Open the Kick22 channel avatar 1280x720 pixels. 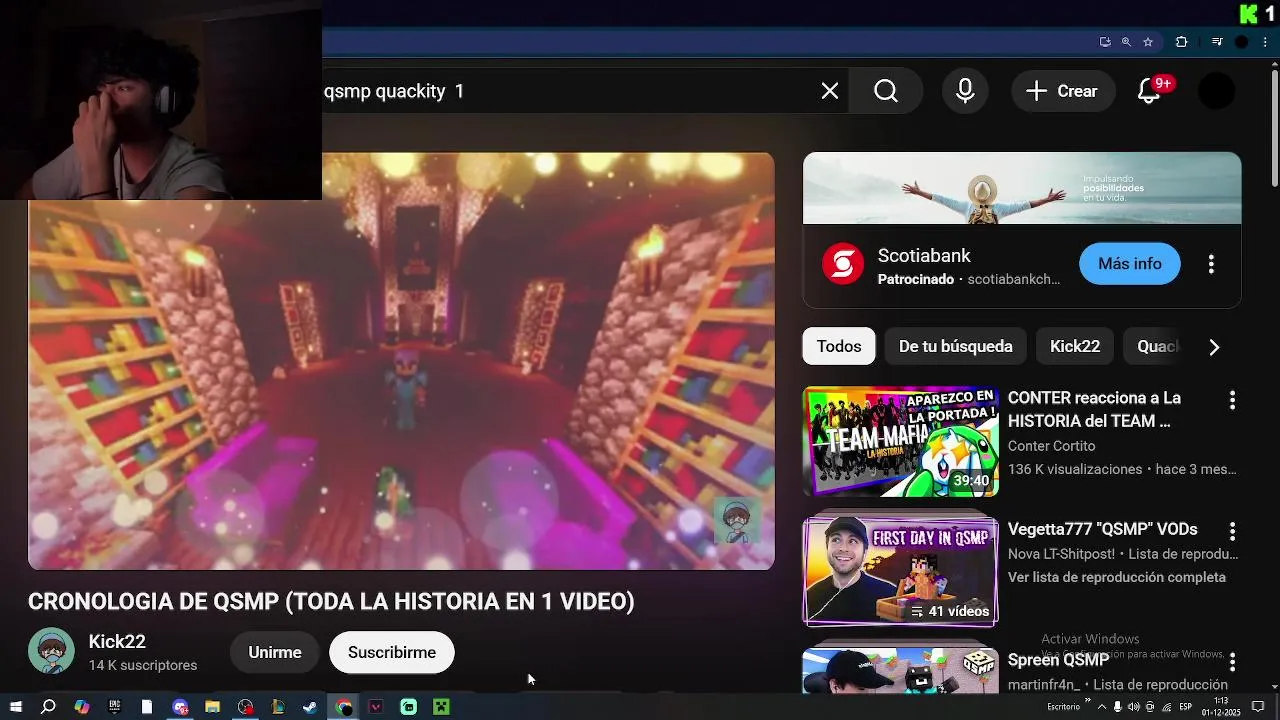tap(51, 652)
